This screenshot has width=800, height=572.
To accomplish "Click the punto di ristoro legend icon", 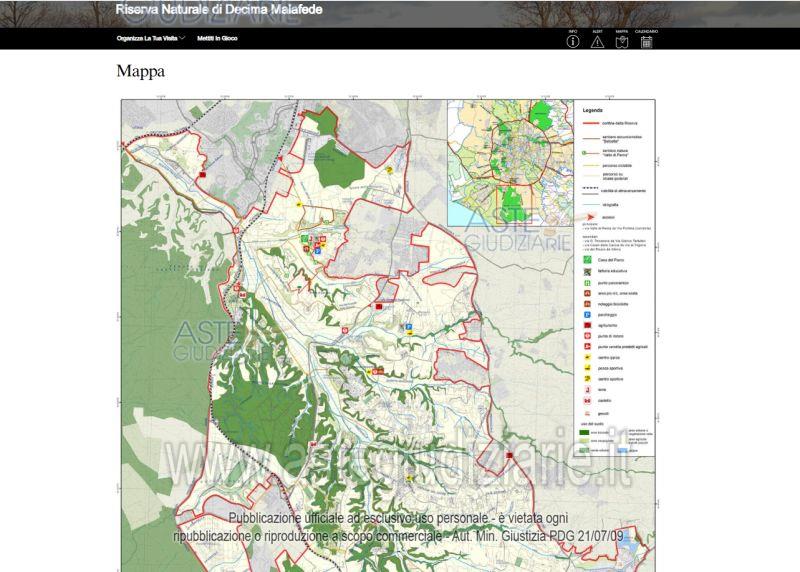I will pyautogui.click(x=587, y=335).
